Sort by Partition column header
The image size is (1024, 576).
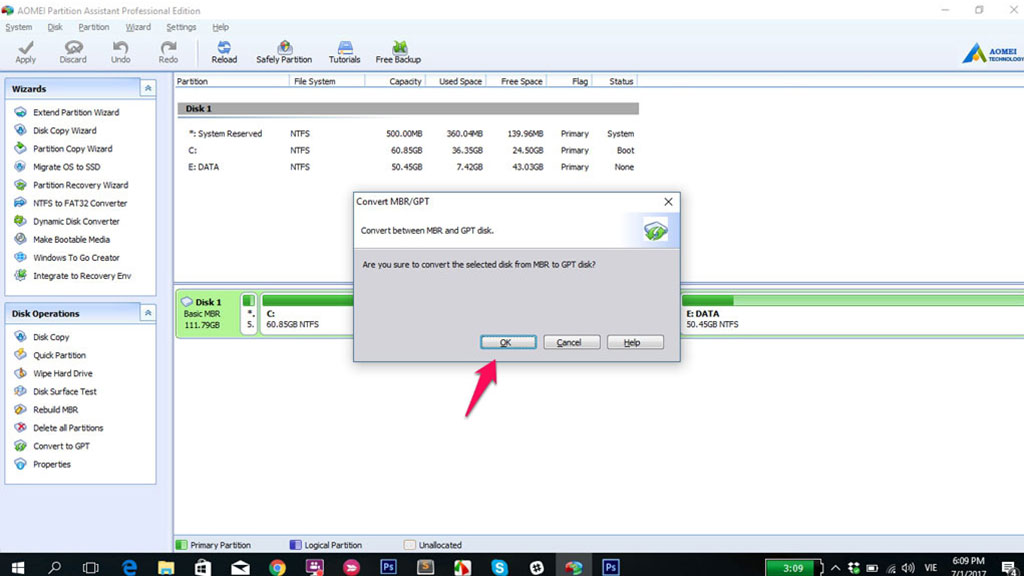231,82
